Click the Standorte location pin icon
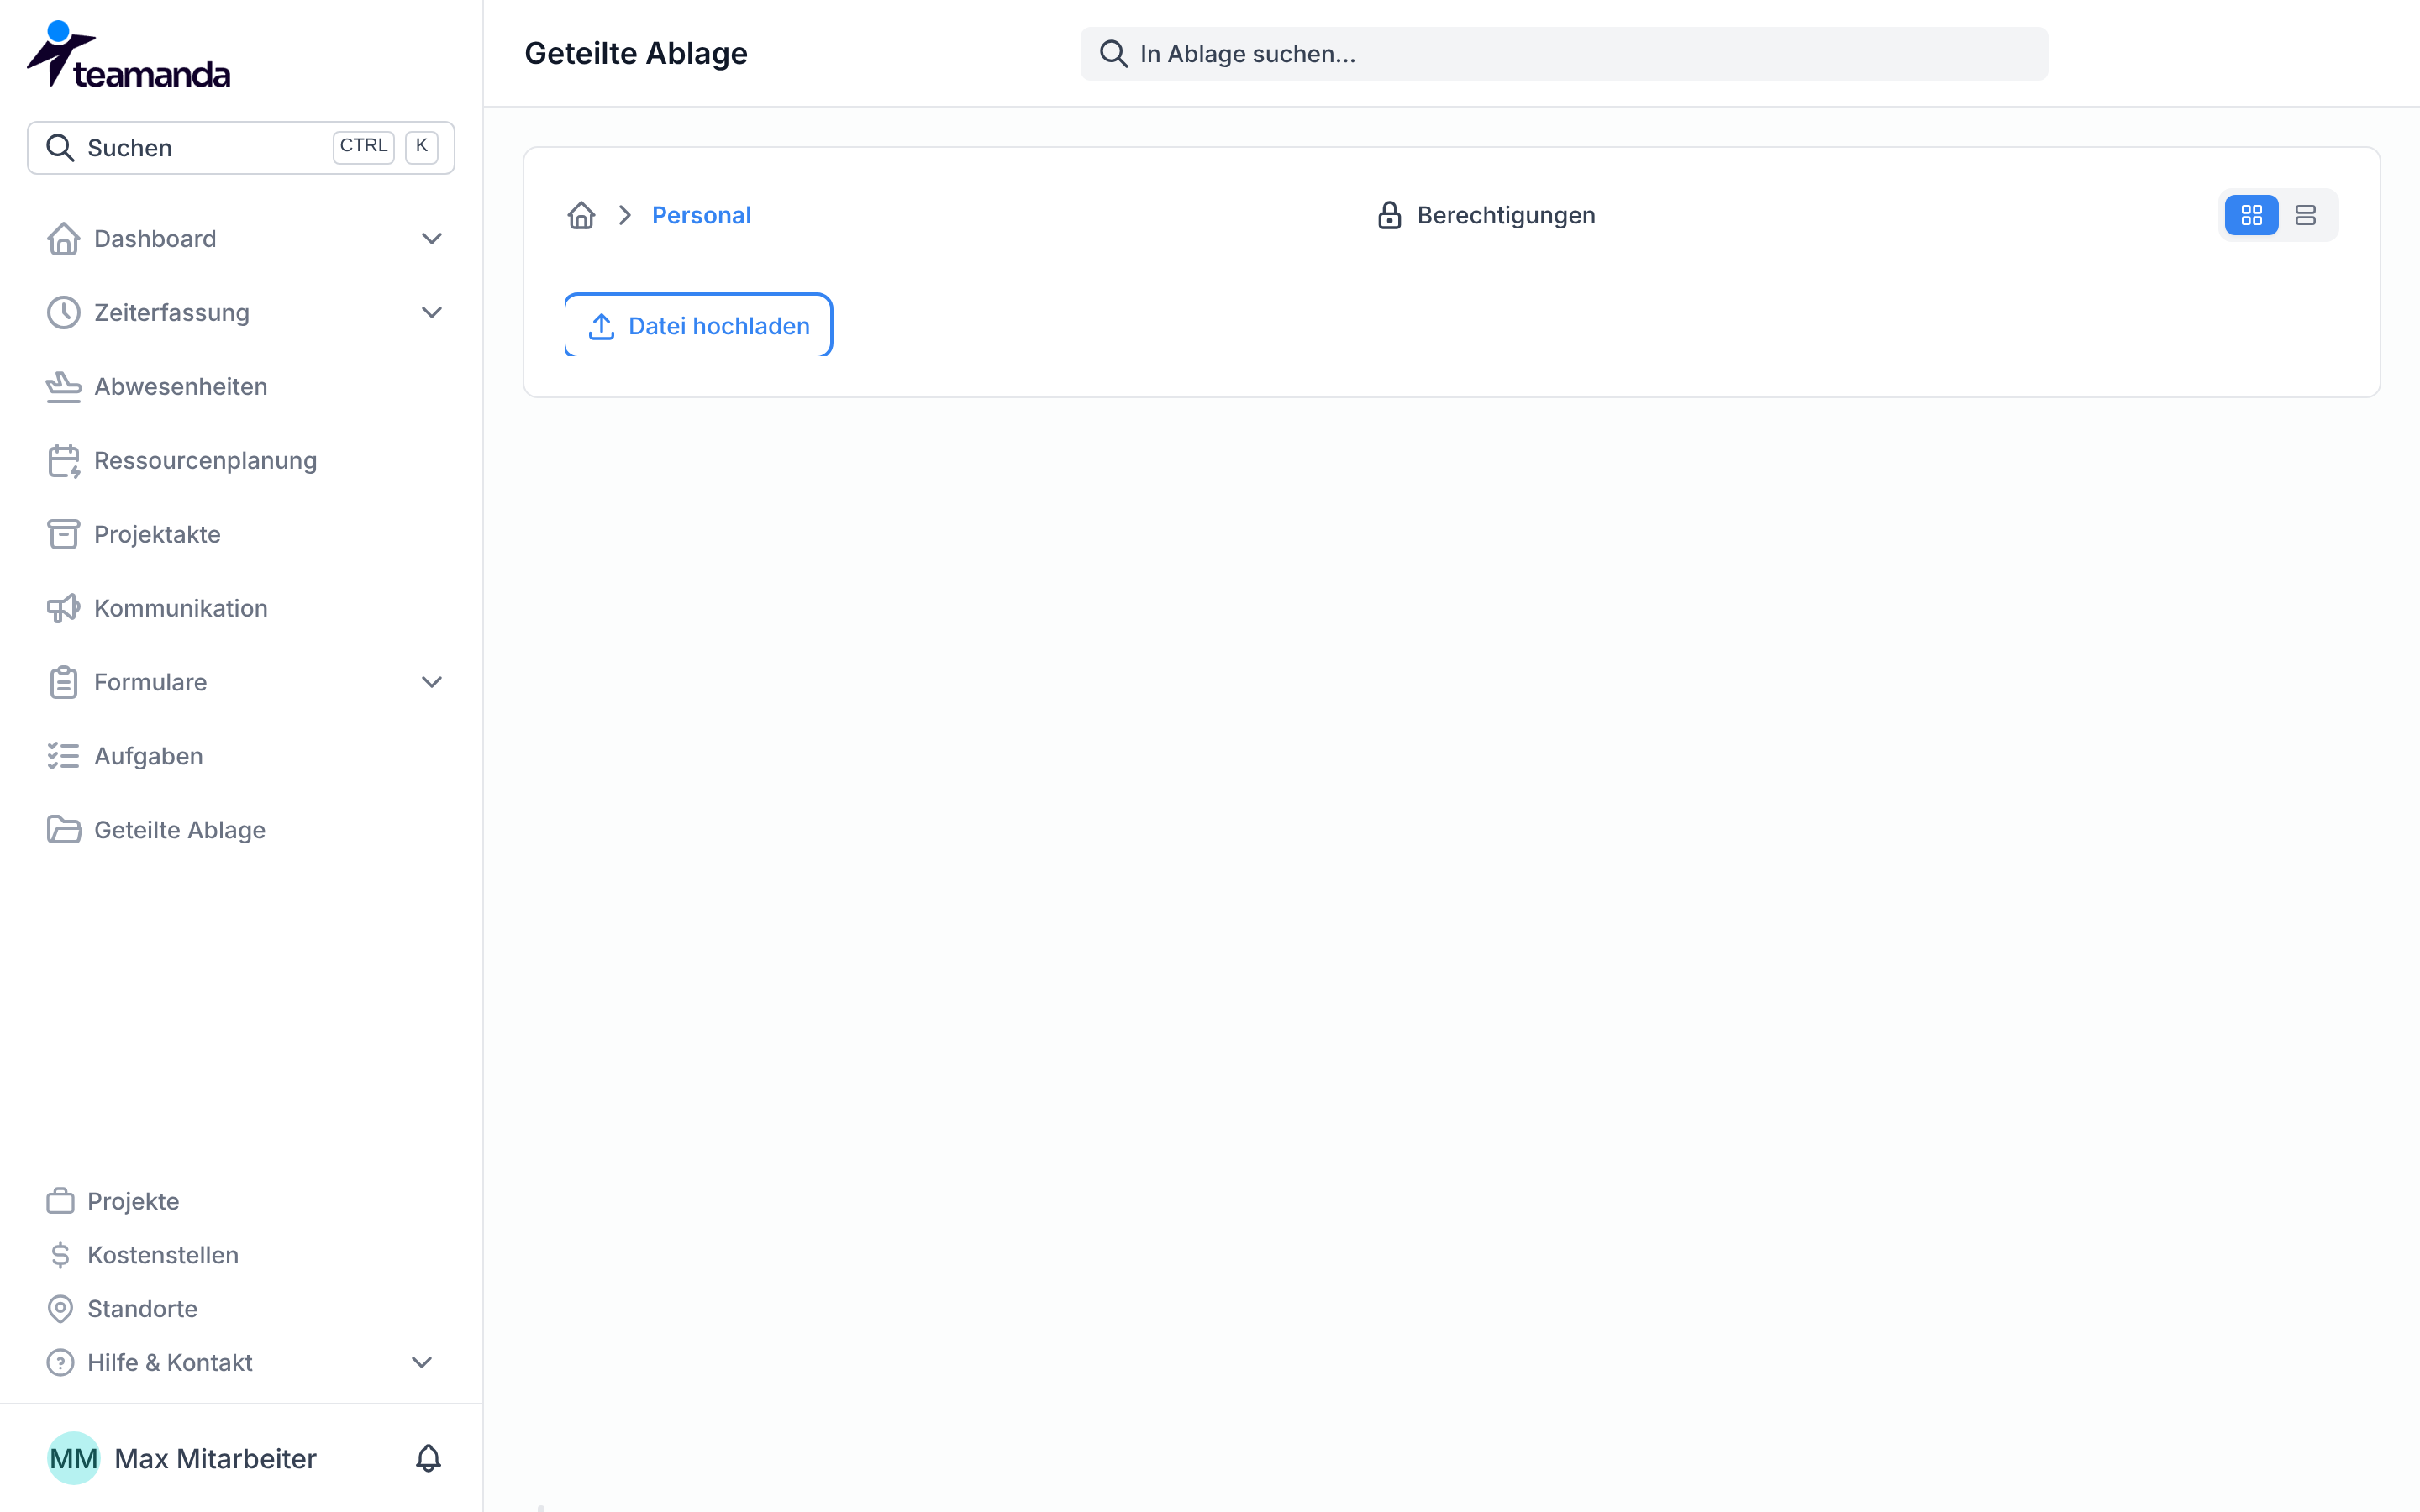This screenshot has width=2420, height=1512. coord(61,1309)
